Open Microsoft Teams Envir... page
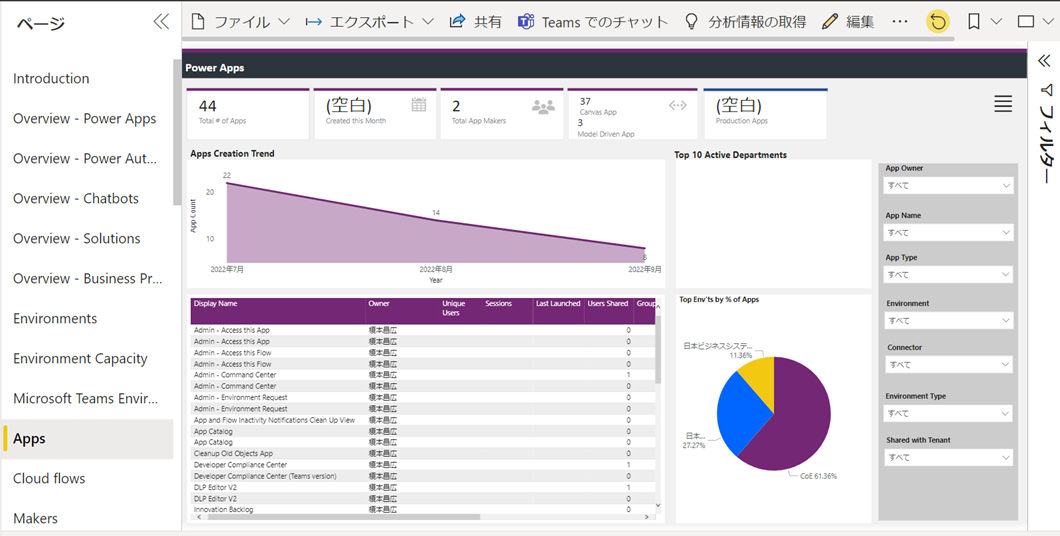The width and height of the screenshot is (1060, 536). (85, 398)
